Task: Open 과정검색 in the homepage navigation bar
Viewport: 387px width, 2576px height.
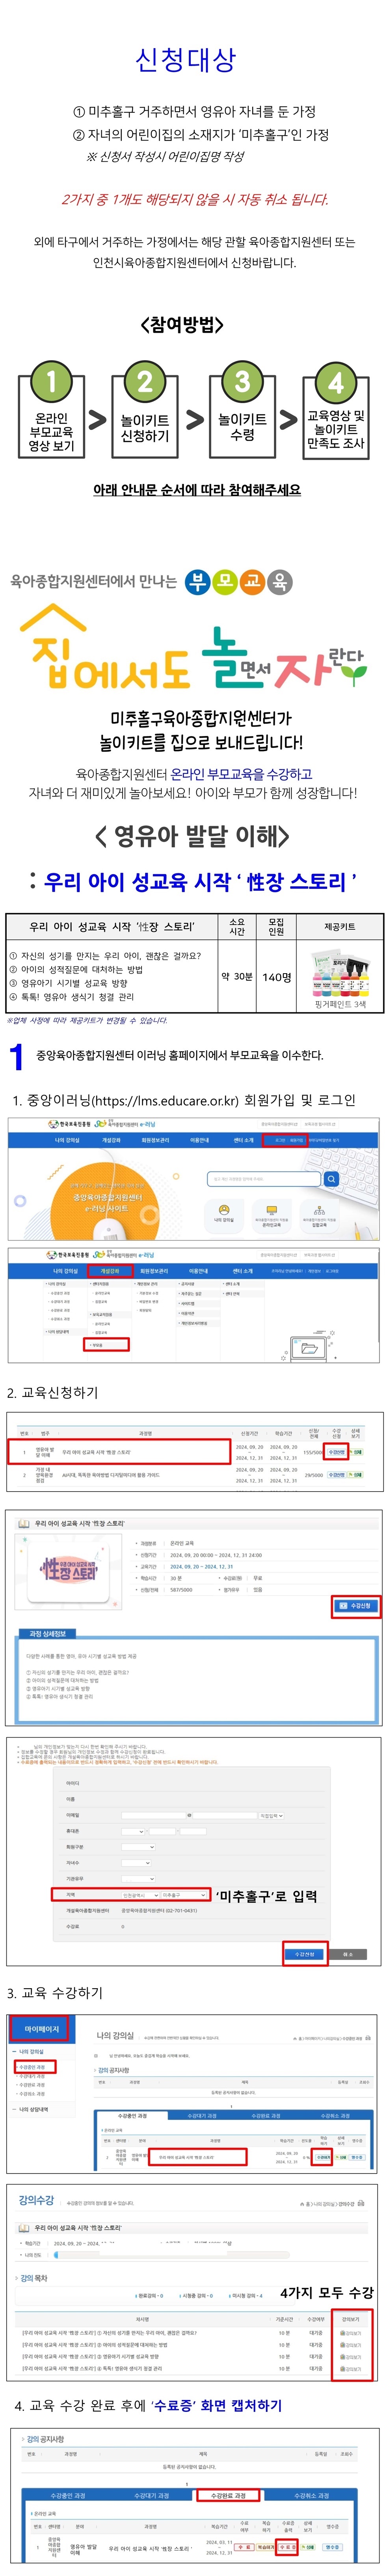Action: (x=111, y=1140)
